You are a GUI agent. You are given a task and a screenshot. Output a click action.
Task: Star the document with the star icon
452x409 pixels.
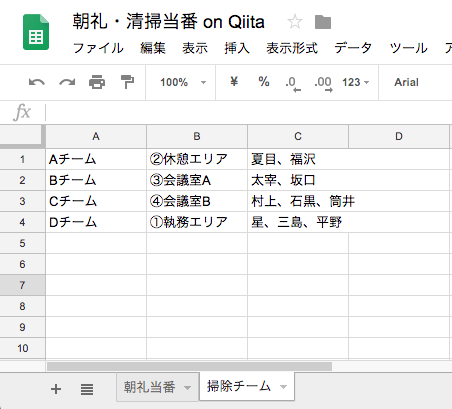click(x=295, y=22)
